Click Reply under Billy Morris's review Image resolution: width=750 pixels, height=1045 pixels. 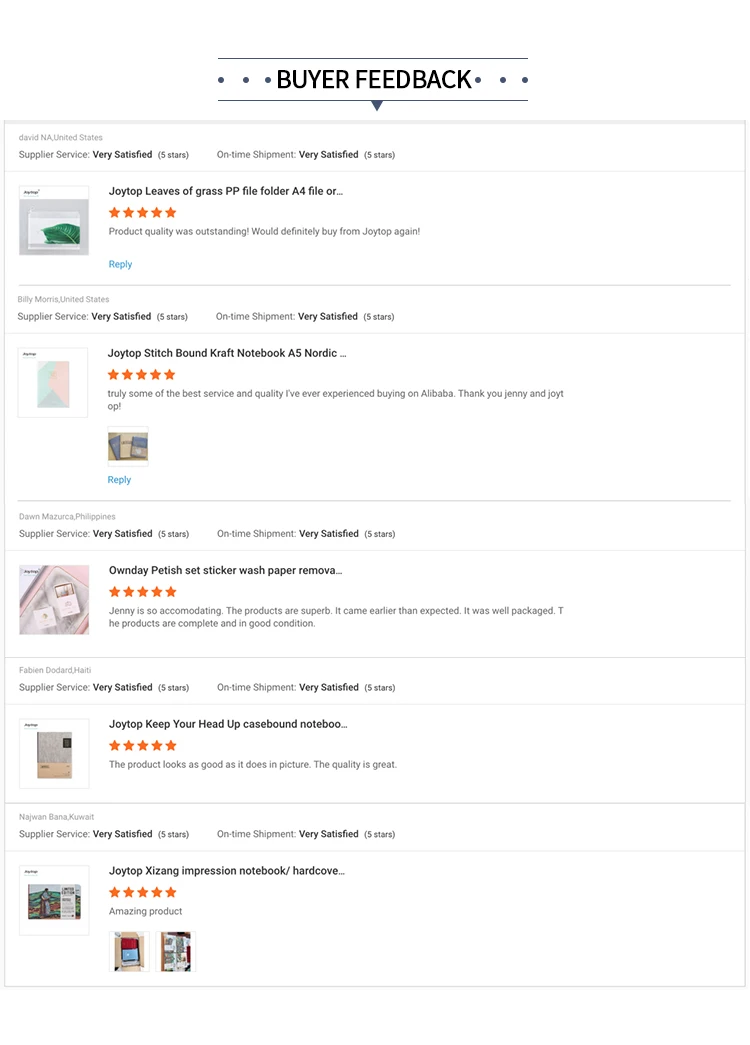[x=119, y=480]
